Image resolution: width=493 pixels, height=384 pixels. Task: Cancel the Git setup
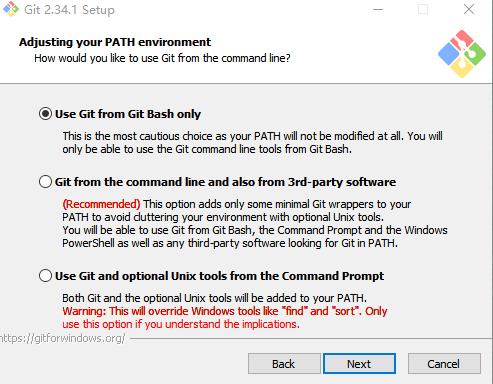point(444,364)
